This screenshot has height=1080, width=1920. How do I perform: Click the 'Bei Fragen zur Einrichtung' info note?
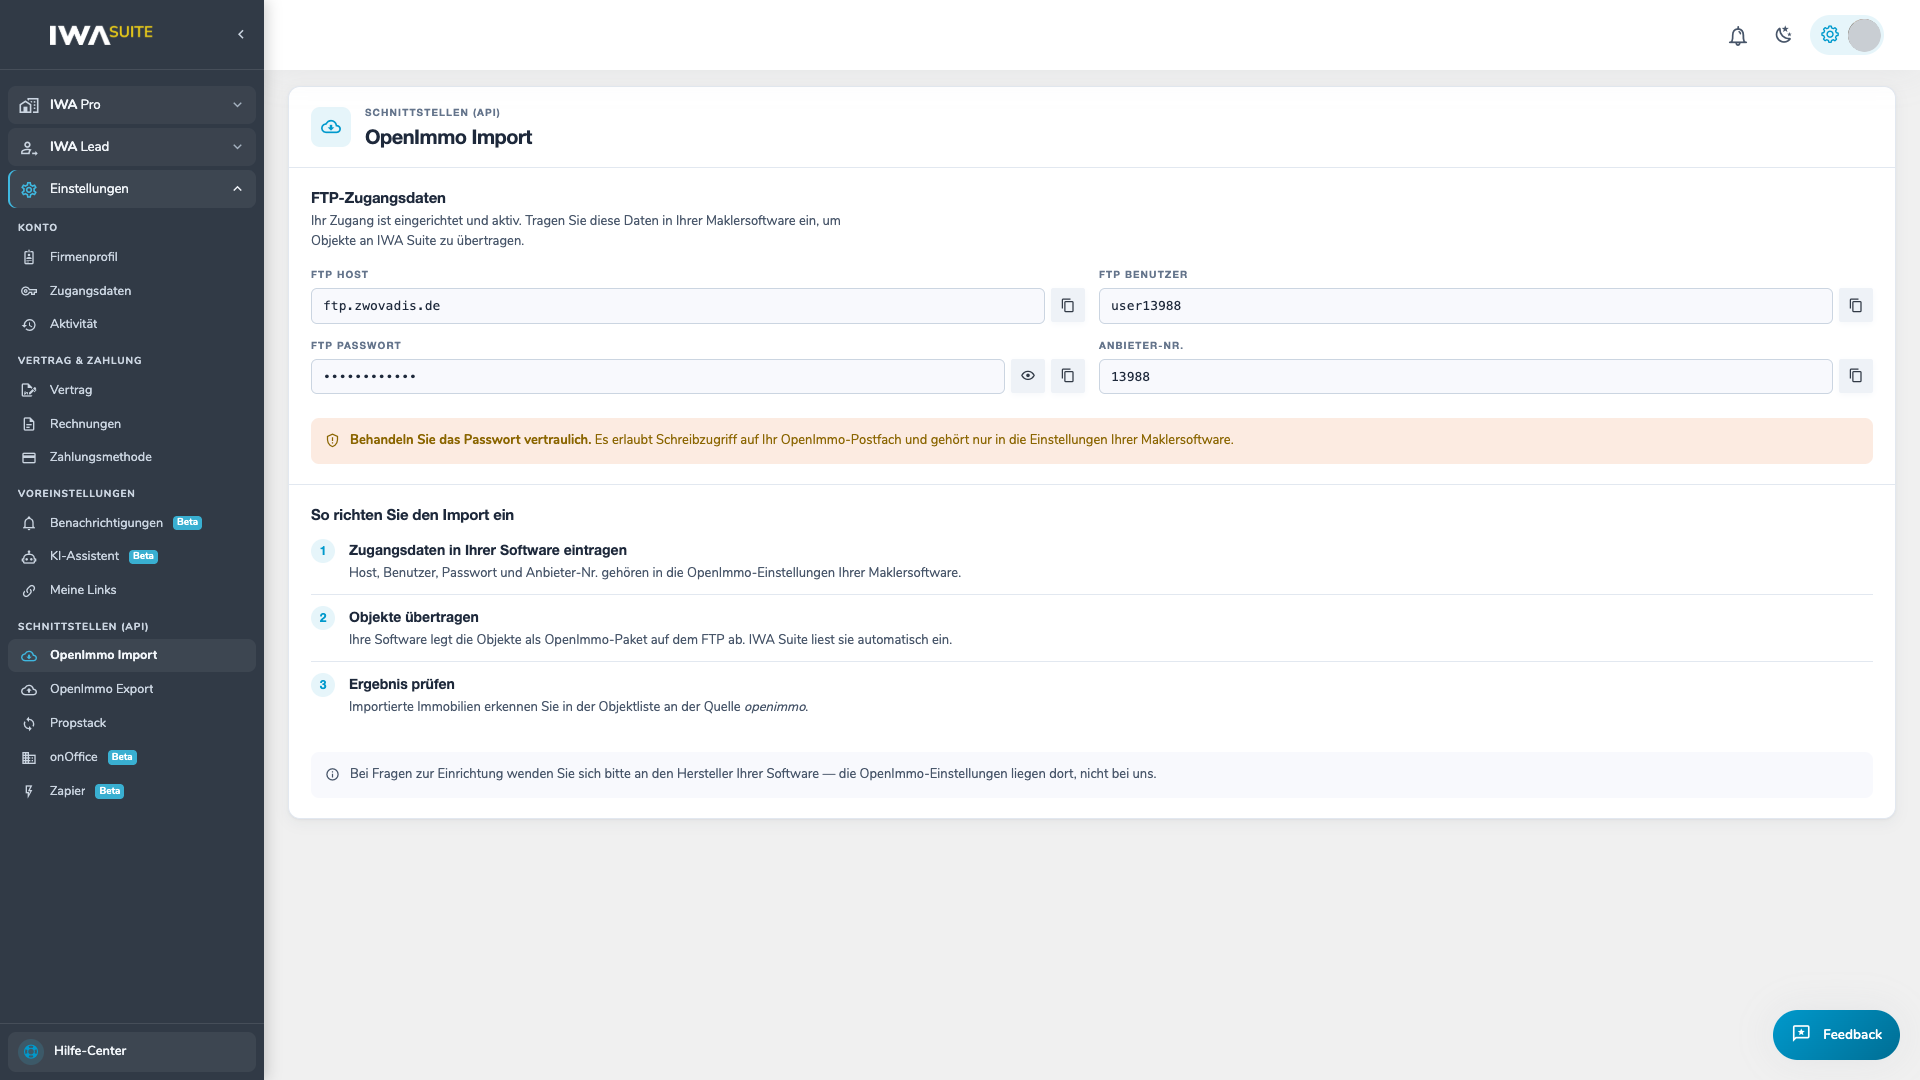[x=1091, y=775]
